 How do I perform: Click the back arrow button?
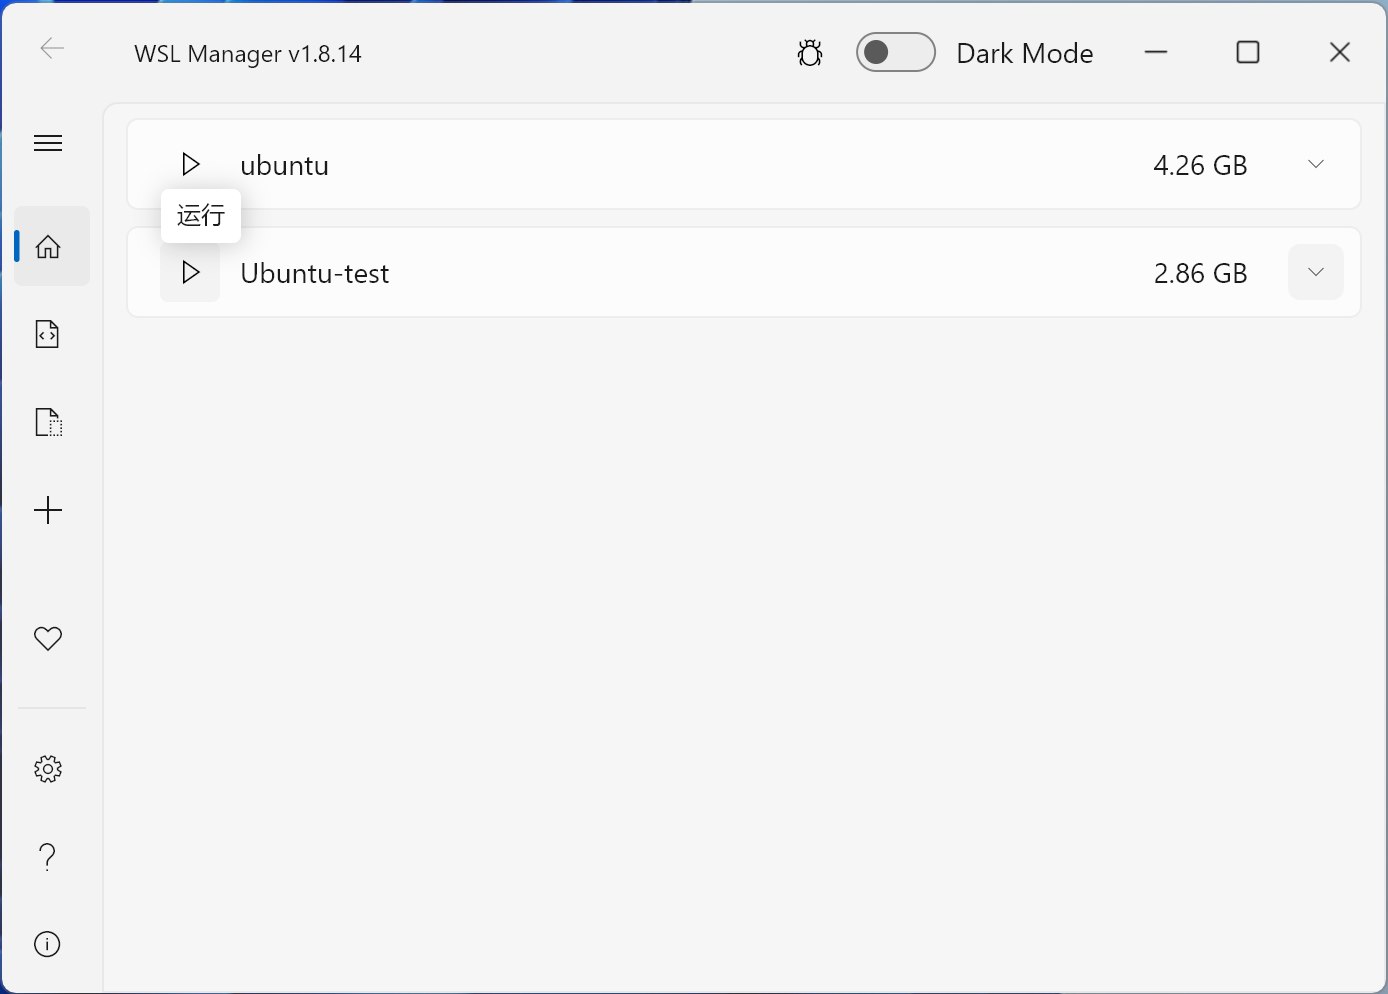pyautogui.click(x=51, y=48)
